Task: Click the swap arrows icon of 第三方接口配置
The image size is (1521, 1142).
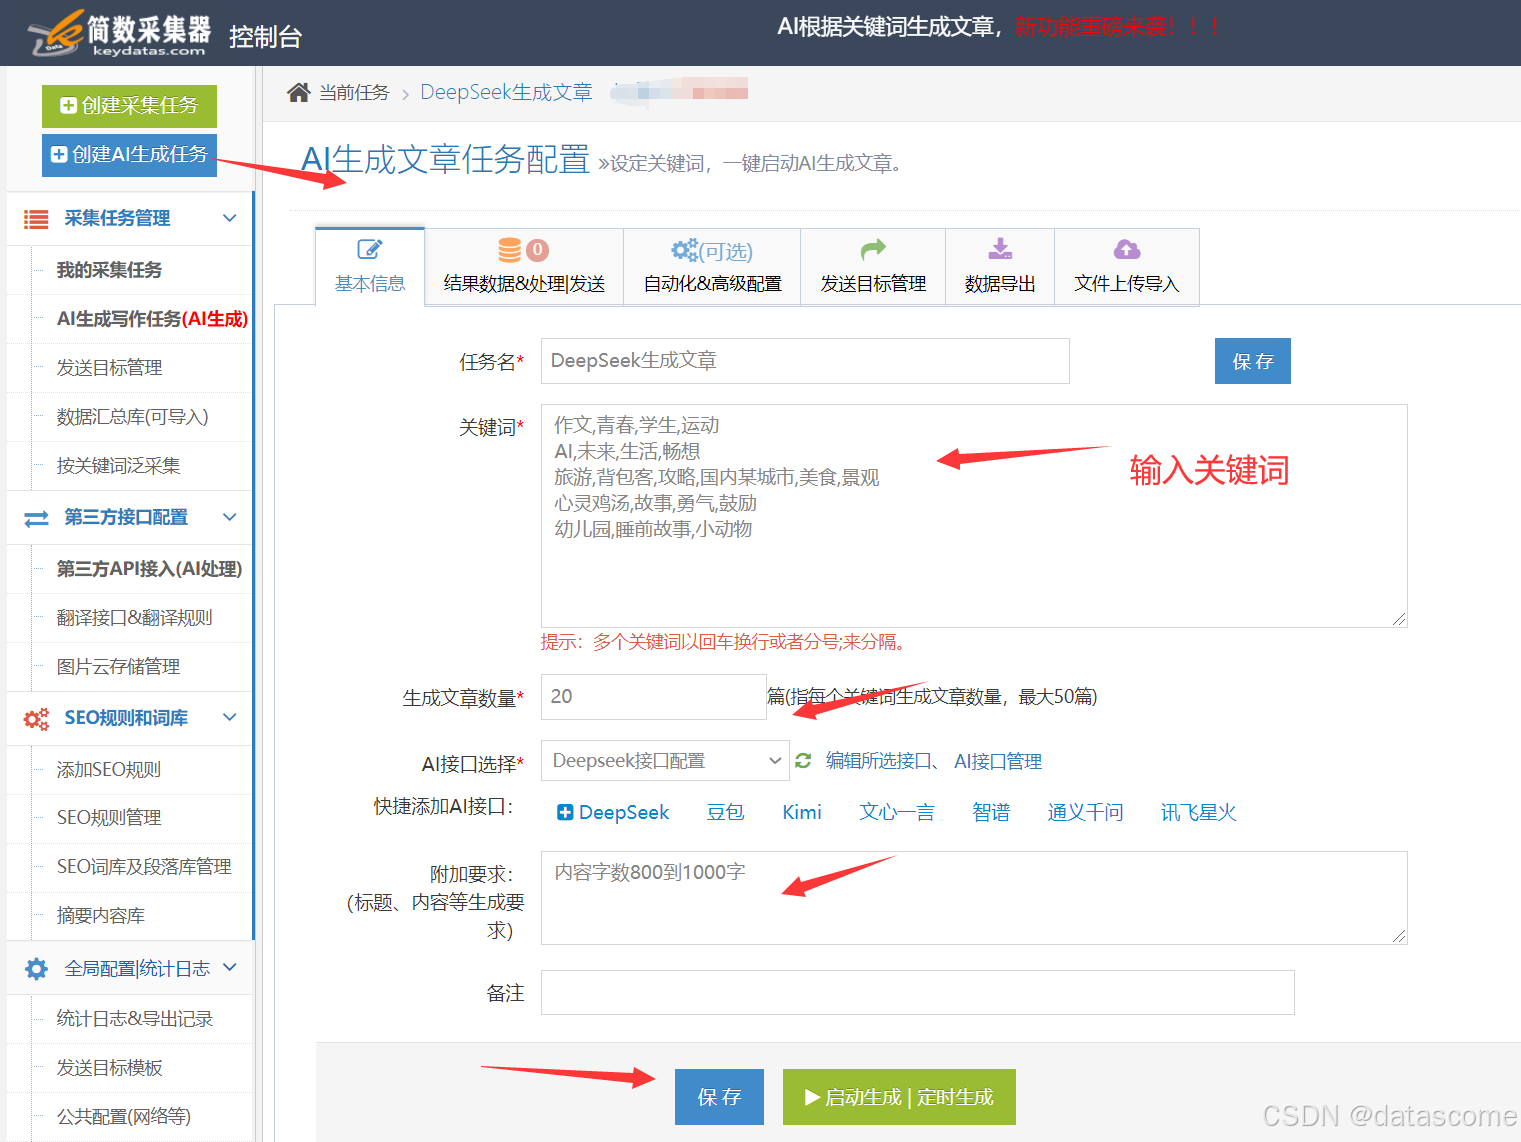Action: point(36,518)
